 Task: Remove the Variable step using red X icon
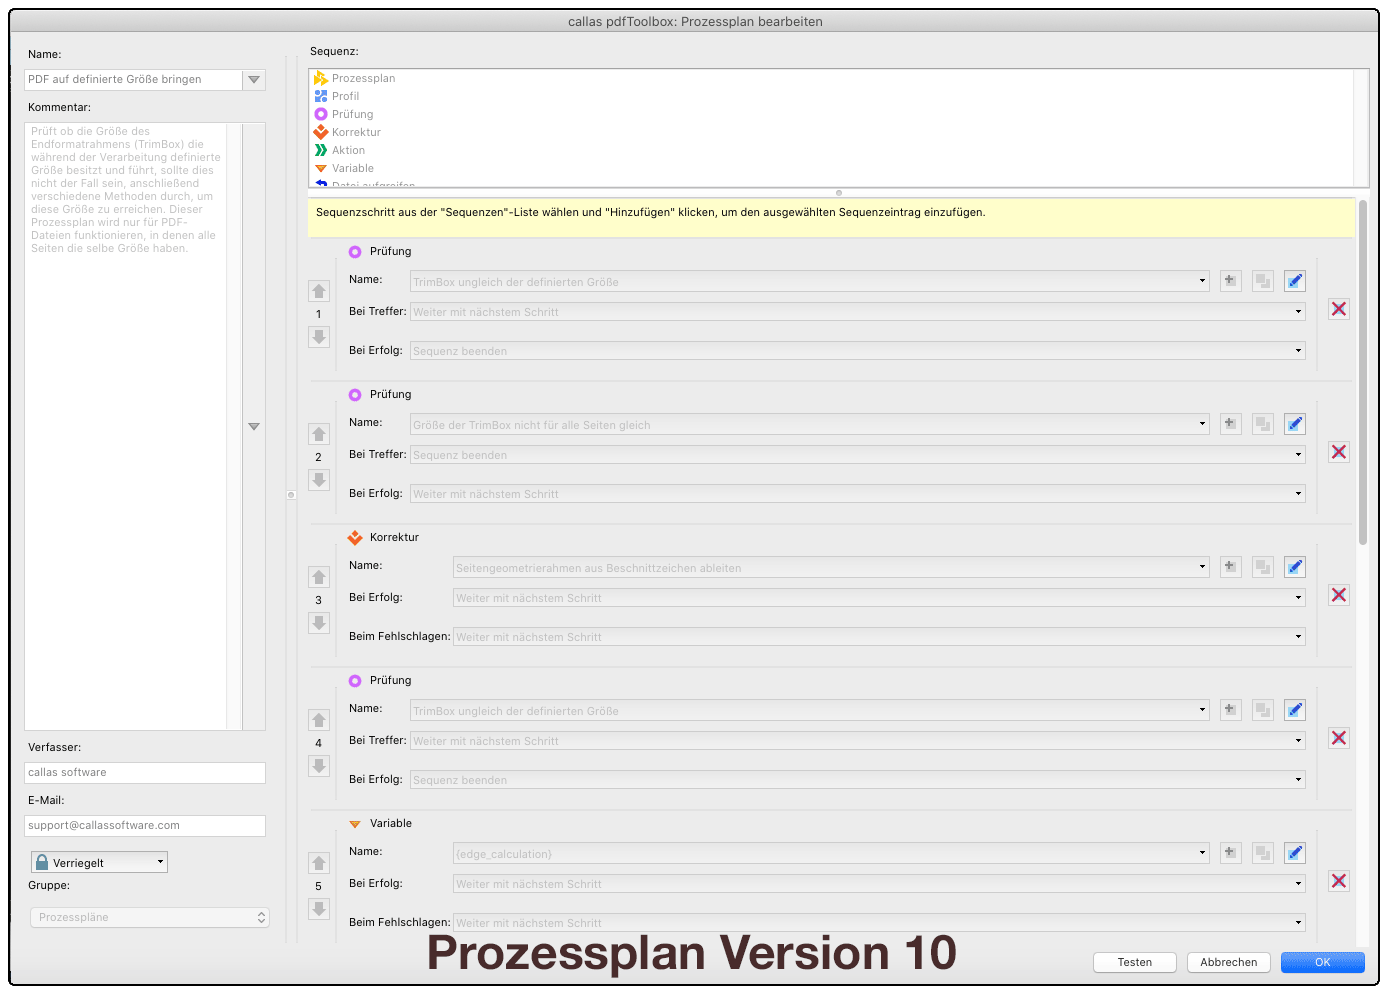[1338, 881]
